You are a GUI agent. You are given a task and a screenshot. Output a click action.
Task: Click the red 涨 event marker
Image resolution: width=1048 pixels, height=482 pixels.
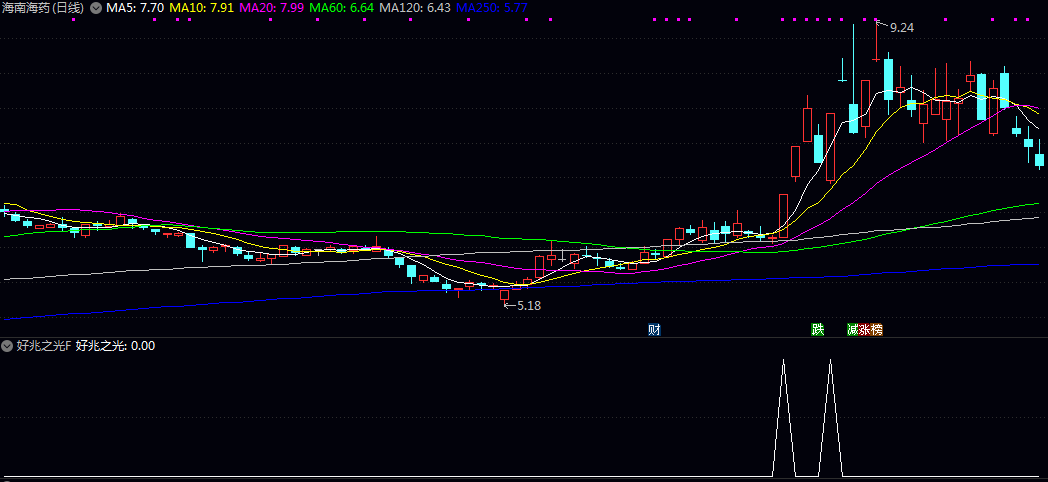tap(865, 329)
